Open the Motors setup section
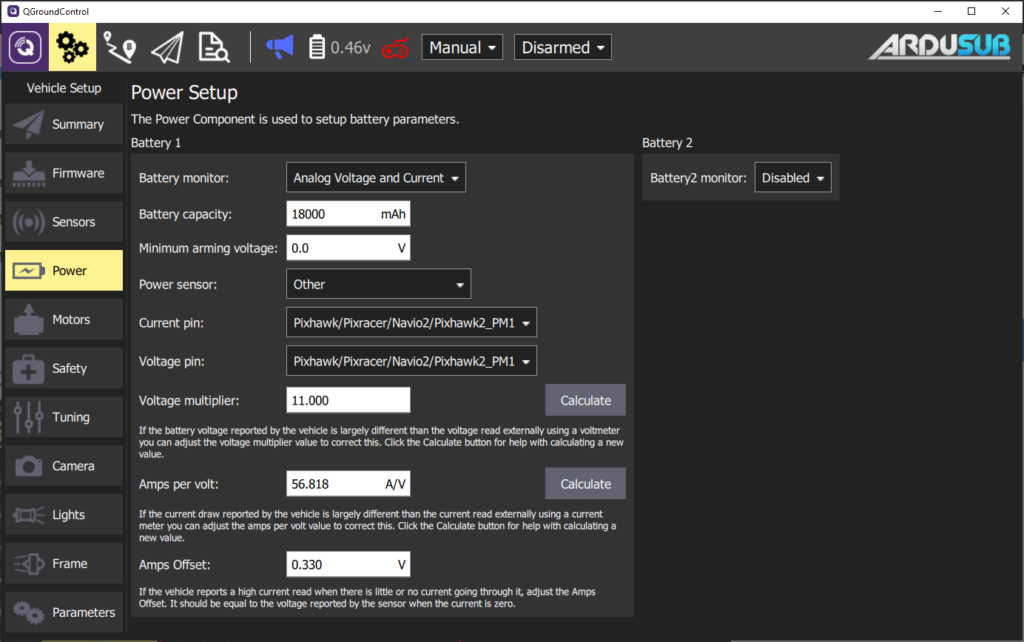1024x642 pixels. tap(63, 319)
